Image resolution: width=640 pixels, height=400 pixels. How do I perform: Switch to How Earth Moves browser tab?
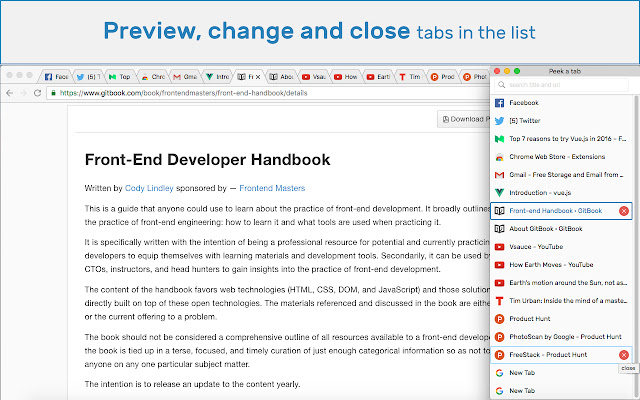pos(346,77)
